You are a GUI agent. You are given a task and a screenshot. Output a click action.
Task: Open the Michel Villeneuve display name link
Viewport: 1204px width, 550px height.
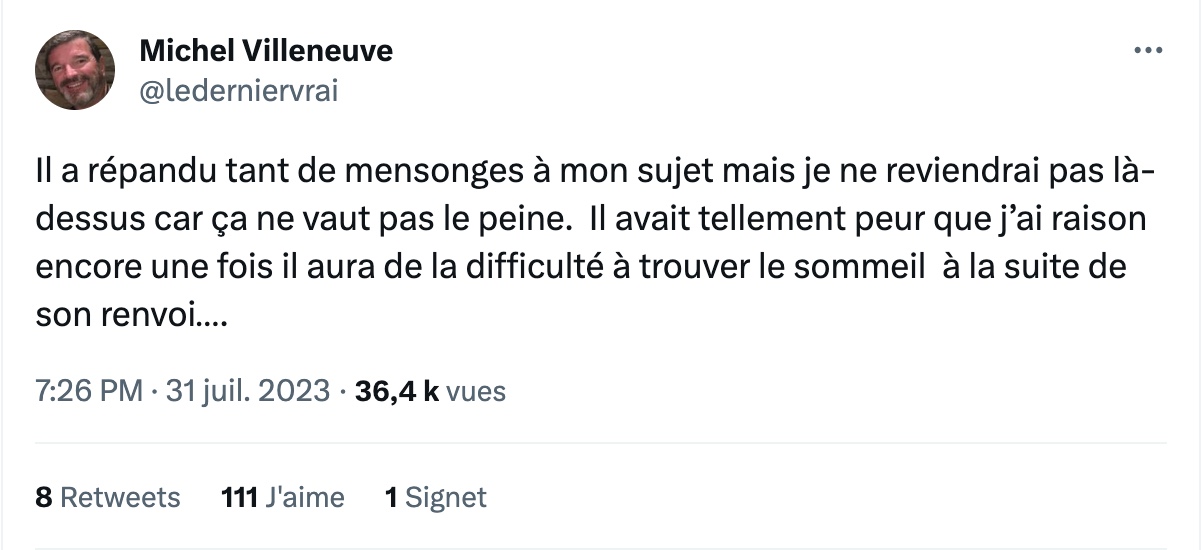click(266, 50)
